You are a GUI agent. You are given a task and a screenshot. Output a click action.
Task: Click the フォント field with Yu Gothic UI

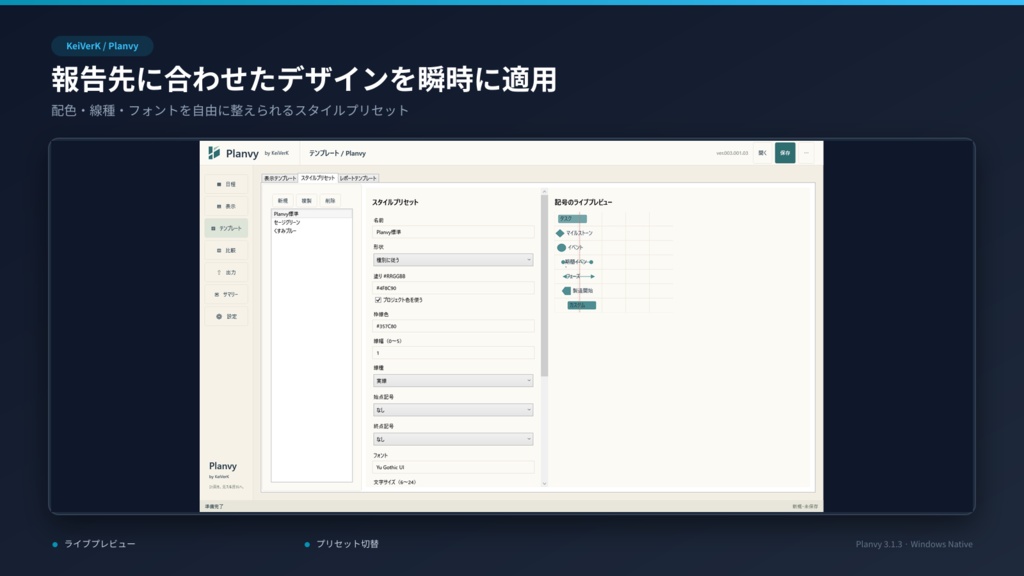(x=453, y=468)
